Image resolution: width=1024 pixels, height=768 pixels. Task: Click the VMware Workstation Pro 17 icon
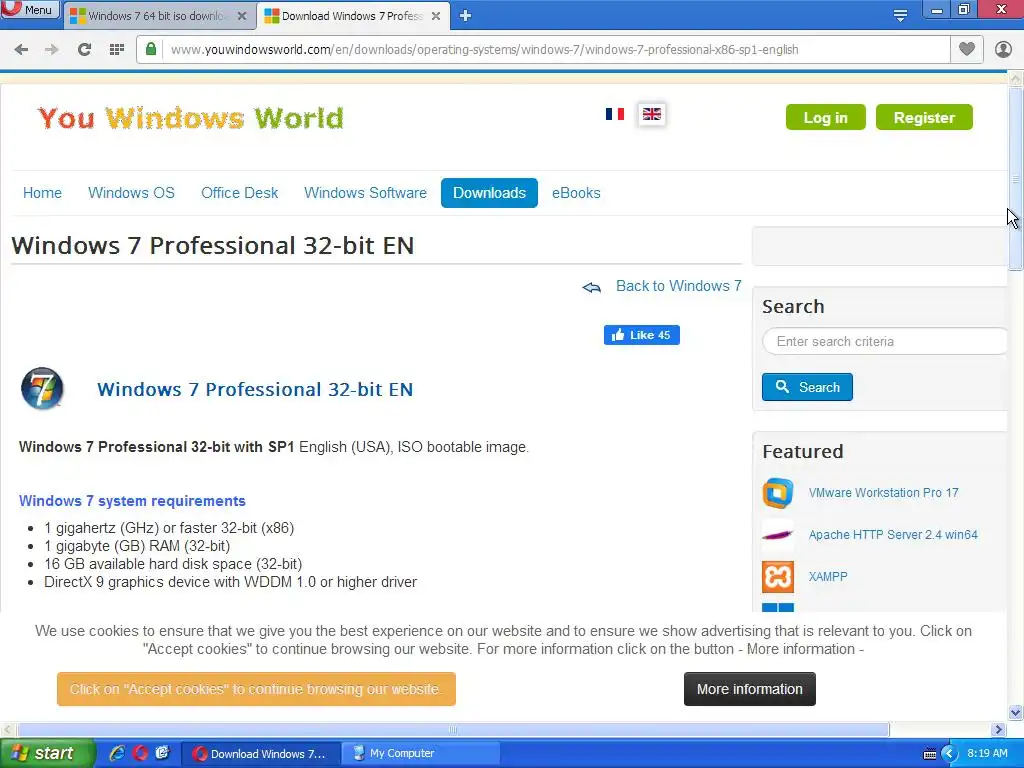click(x=778, y=493)
